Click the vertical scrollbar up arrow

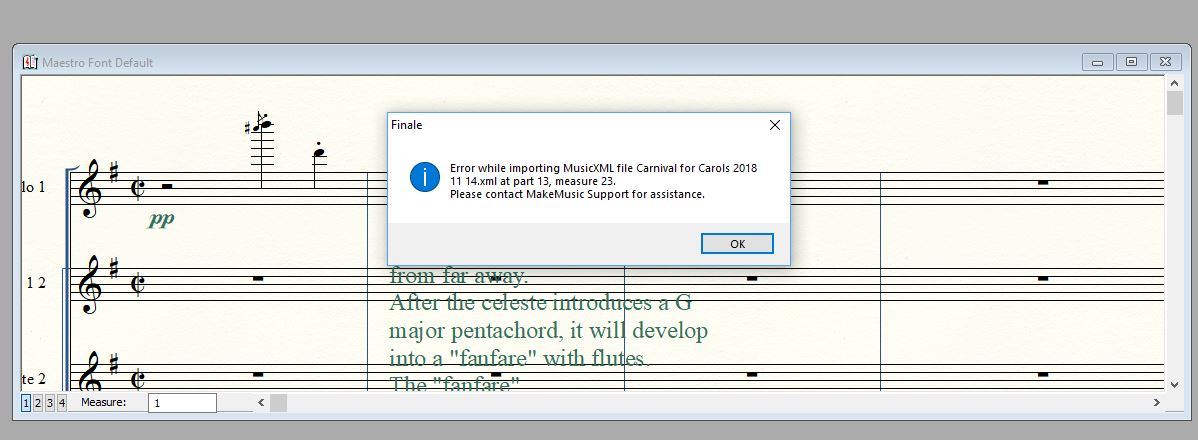tap(1175, 85)
